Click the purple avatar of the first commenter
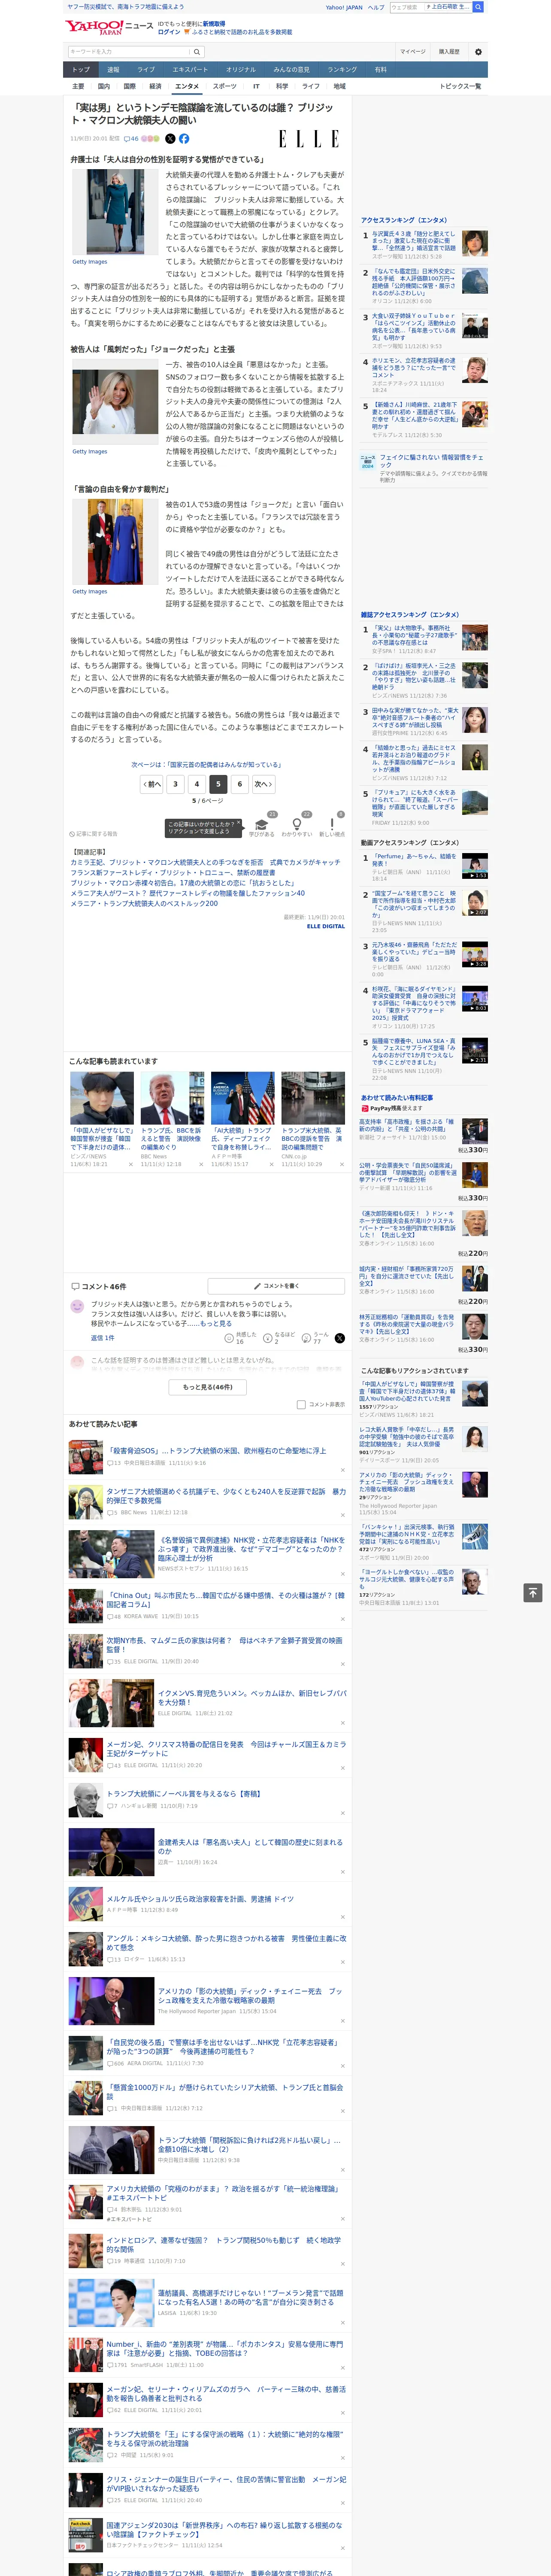Viewport: 551px width, 2576px height. 77,1306
